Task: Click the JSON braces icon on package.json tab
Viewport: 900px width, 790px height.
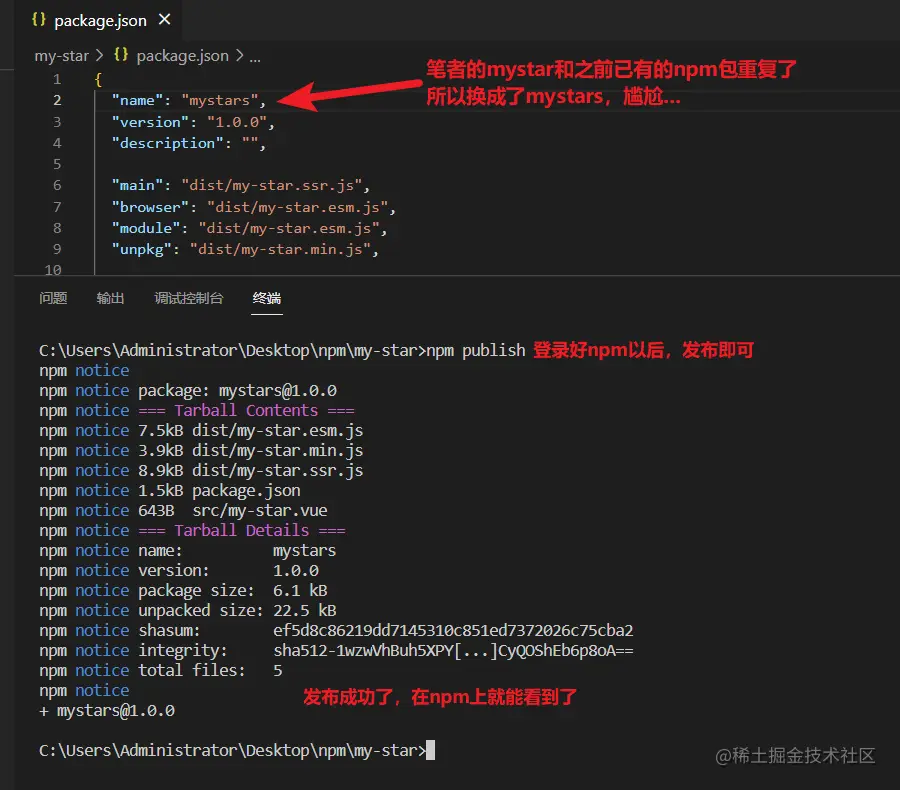Action: (38, 20)
